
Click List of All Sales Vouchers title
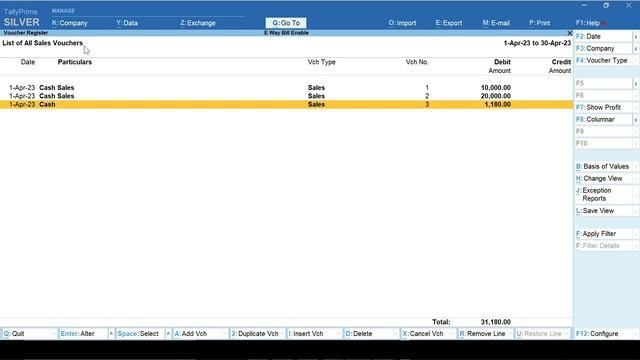(x=42, y=43)
